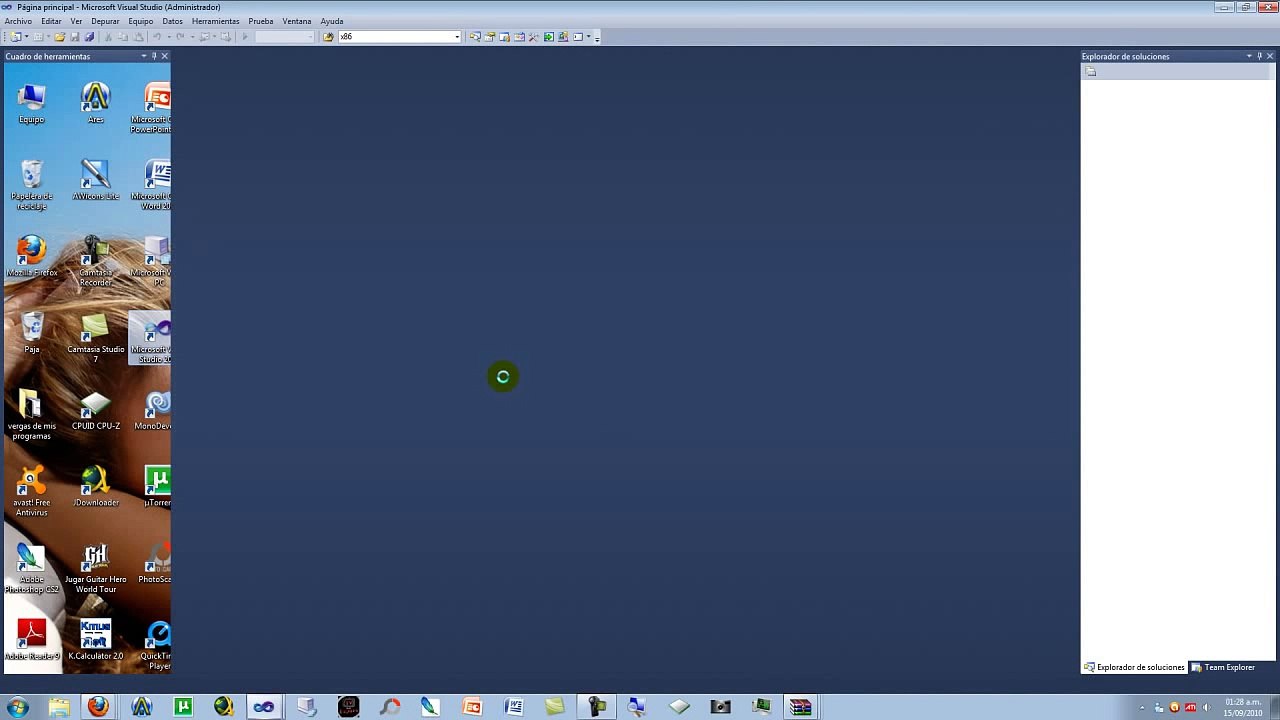Expand the Undo history dropdown arrow
Image resolution: width=1280 pixels, height=720 pixels.
[x=169, y=36]
